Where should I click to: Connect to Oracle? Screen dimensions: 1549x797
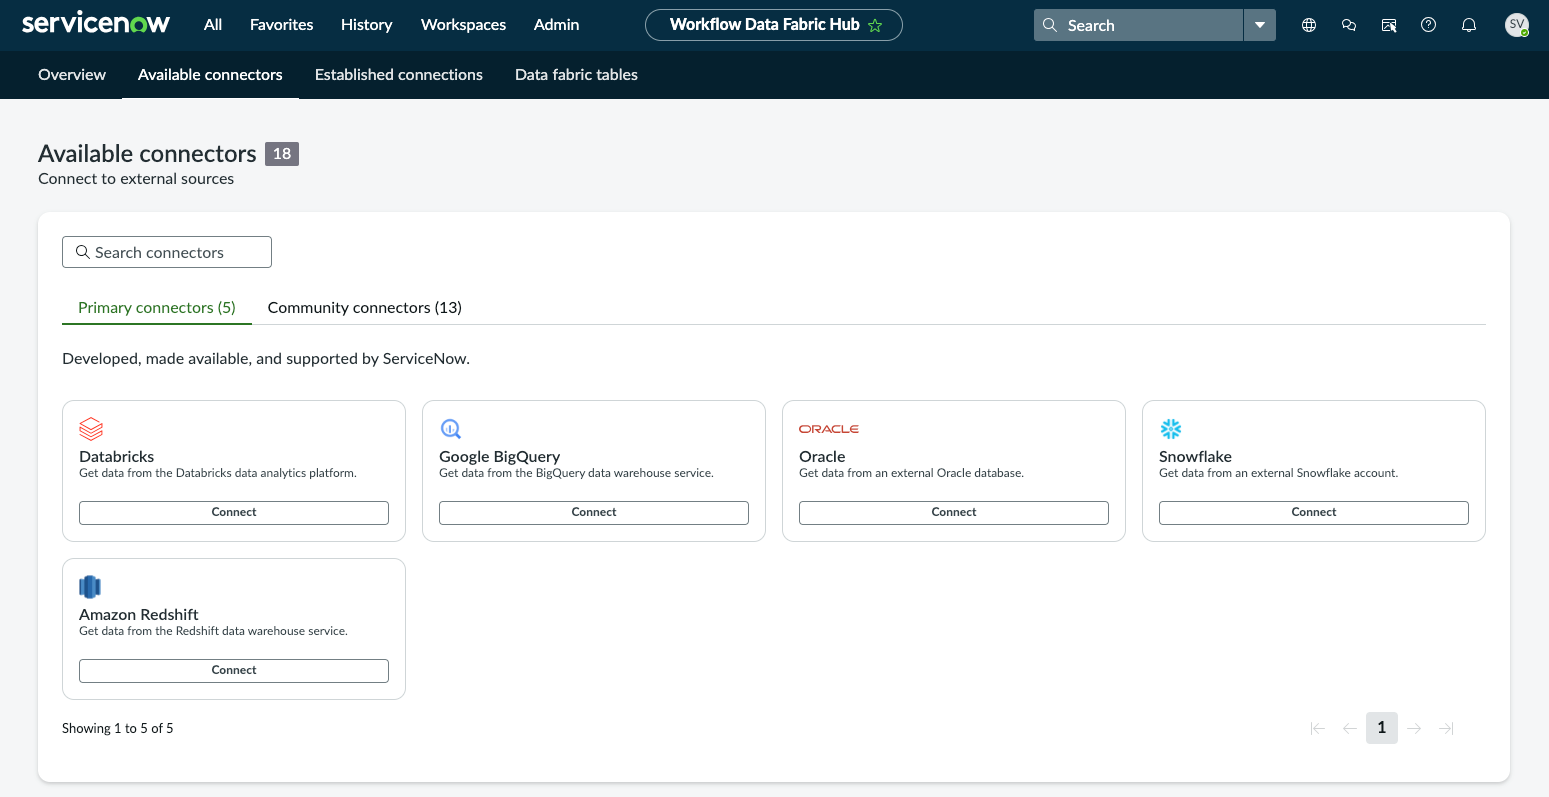(954, 512)
